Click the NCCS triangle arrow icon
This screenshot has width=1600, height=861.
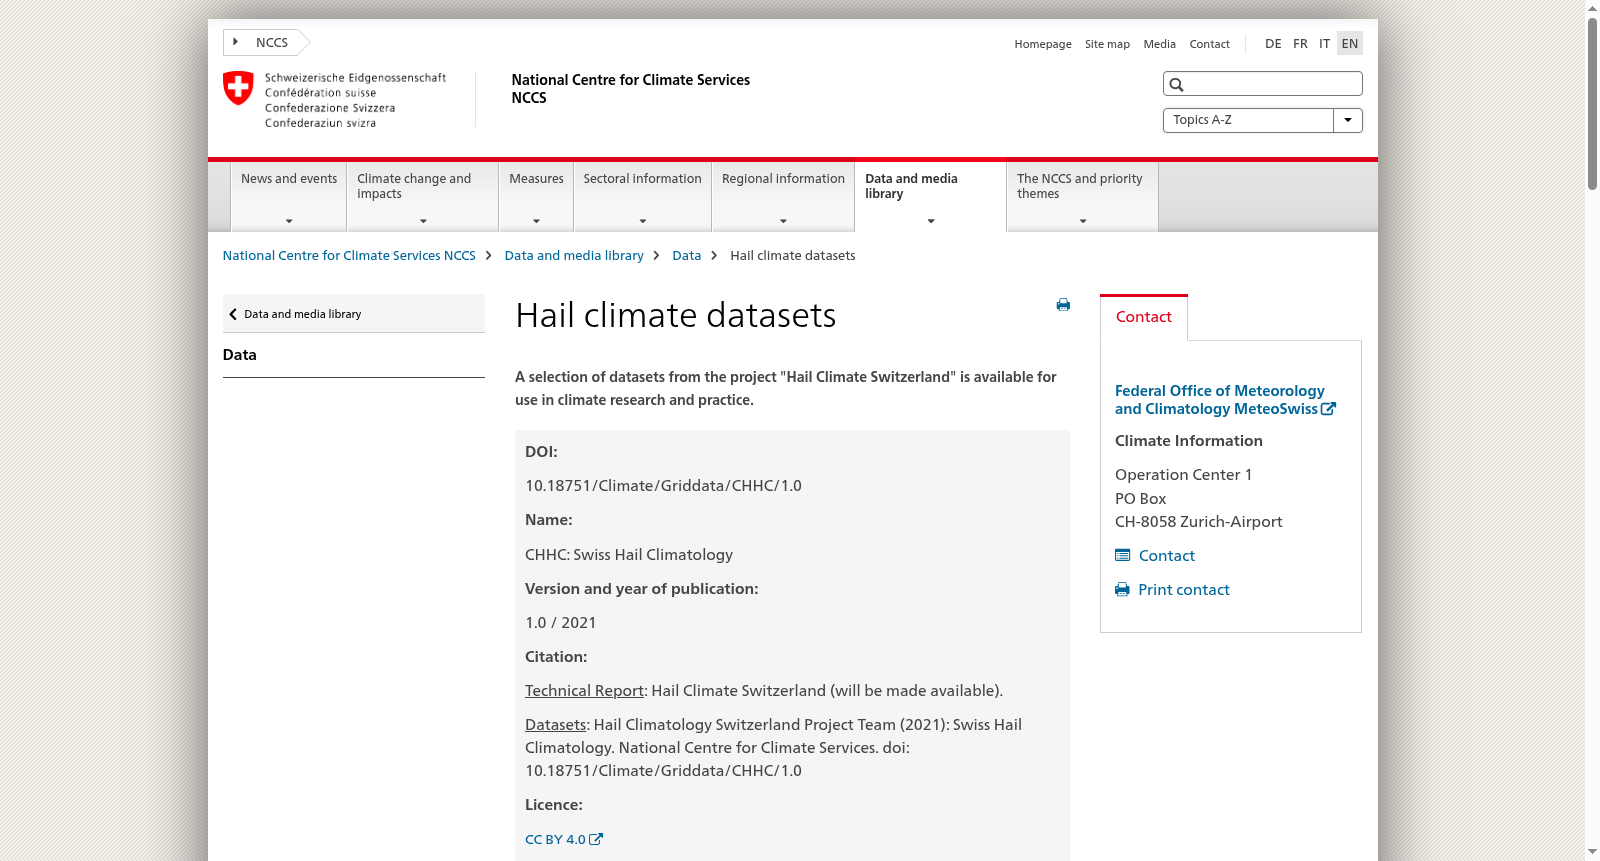pyautogui.click(x=236, y=42)
